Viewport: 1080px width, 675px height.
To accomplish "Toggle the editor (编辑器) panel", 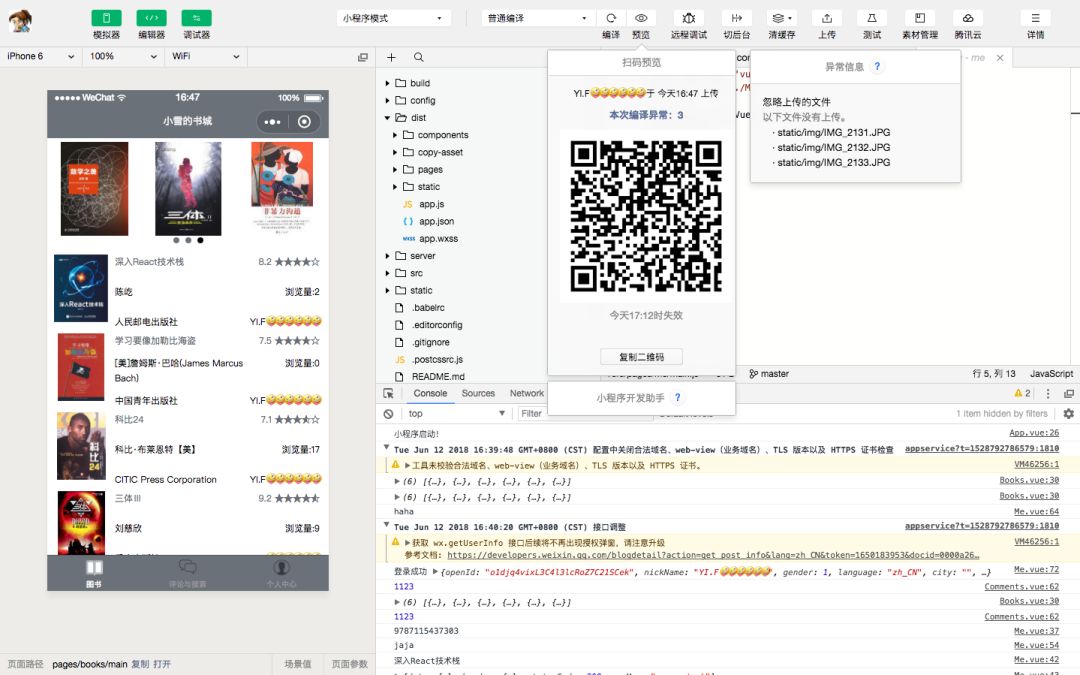I will click(152, 18).
